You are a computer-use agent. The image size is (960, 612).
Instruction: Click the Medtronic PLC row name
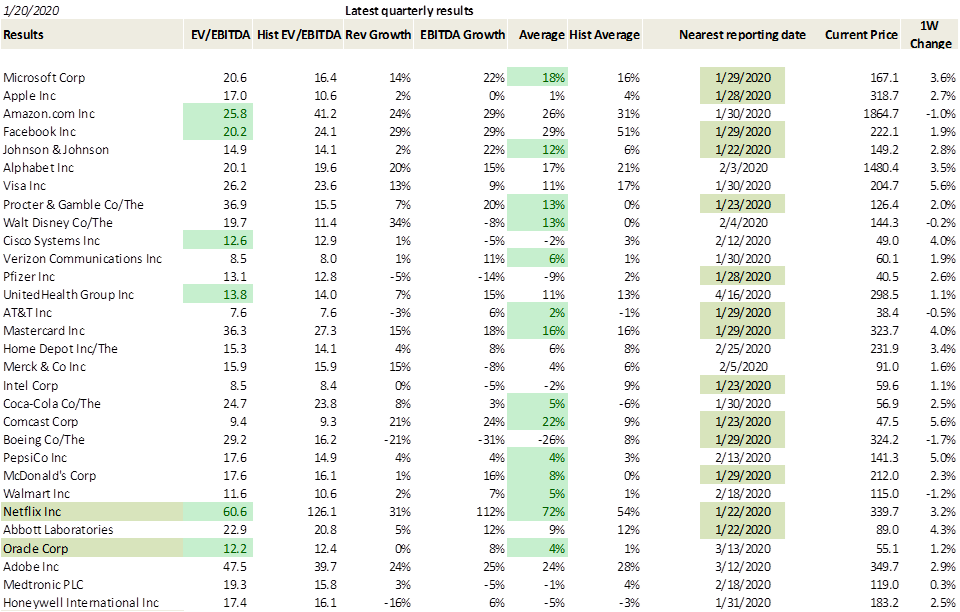43,584
